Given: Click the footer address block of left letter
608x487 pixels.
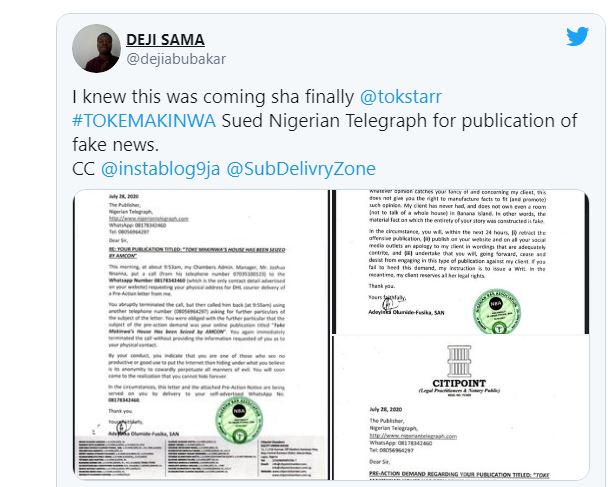Looking at the screenshot, I should tap(201, 458).
